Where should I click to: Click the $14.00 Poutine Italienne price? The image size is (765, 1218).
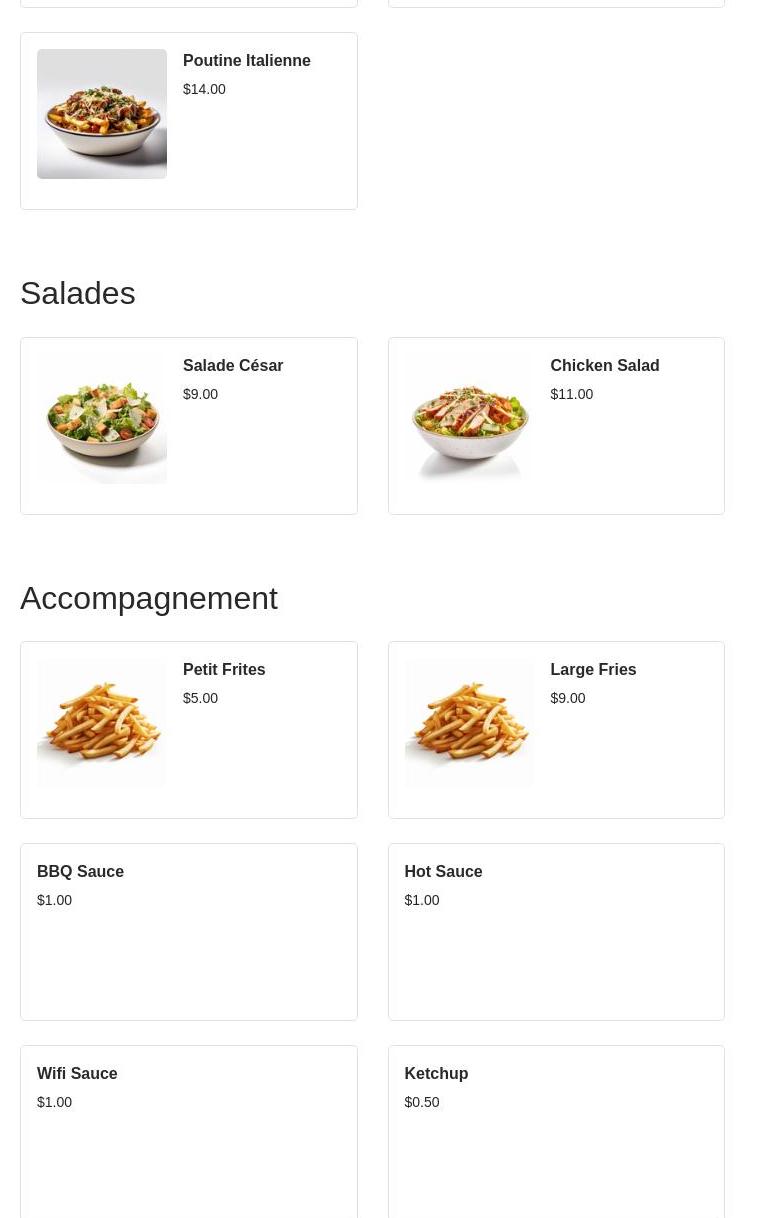click(x=204, y=89)
